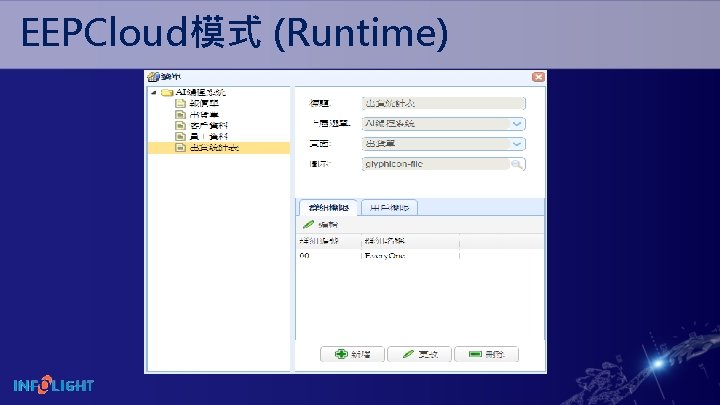720x405 pixels.
Task: Close the 選單 dialog with the red X
Action: pyautogui.click(x=538, y=77)
